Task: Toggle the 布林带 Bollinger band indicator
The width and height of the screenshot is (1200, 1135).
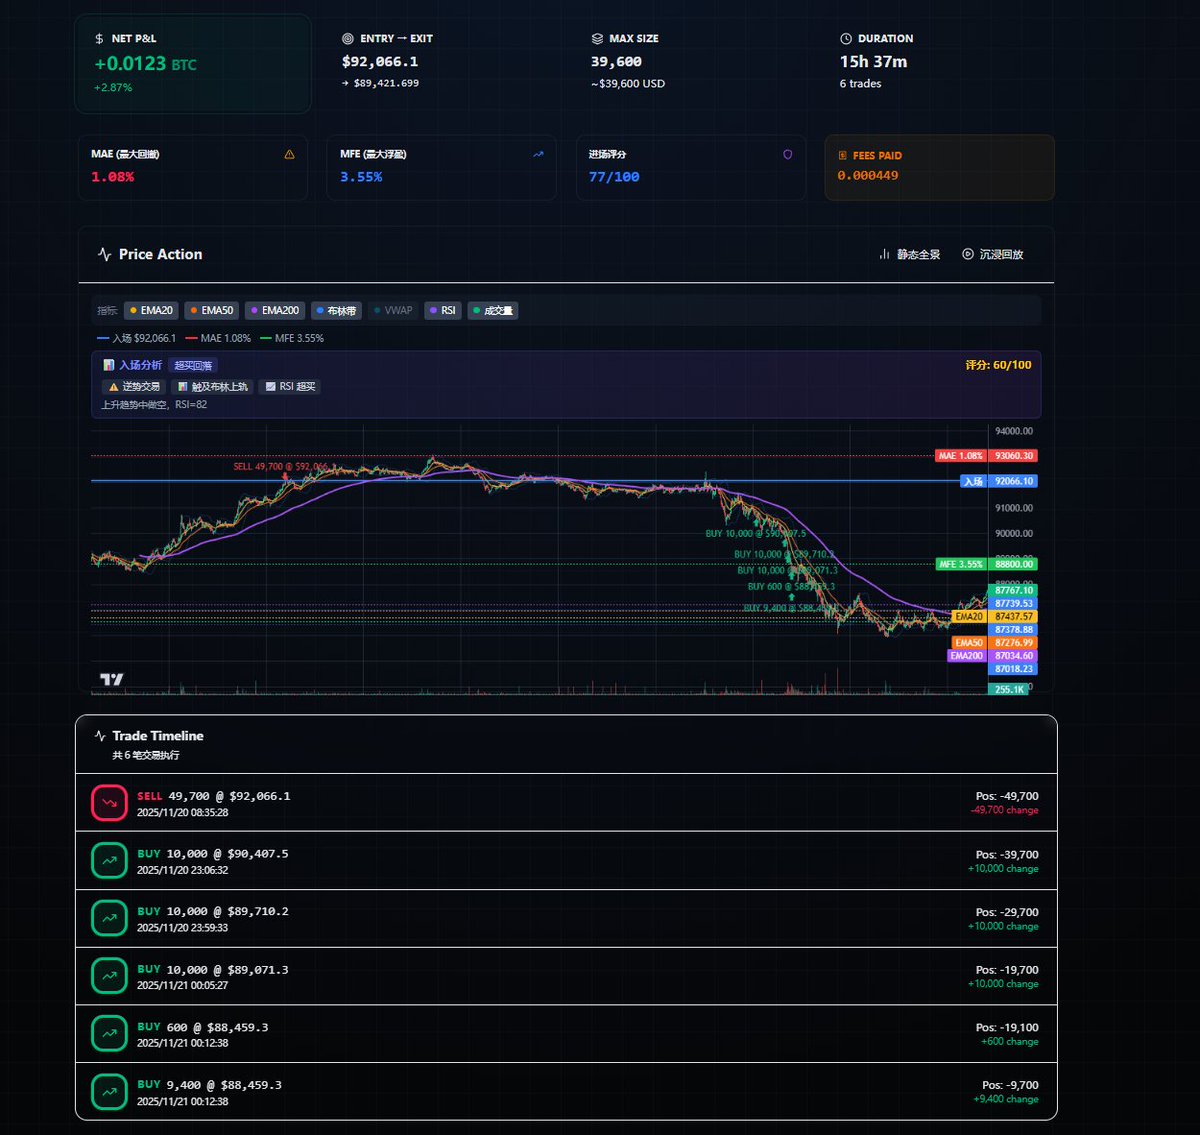Action: pos(336,311)
